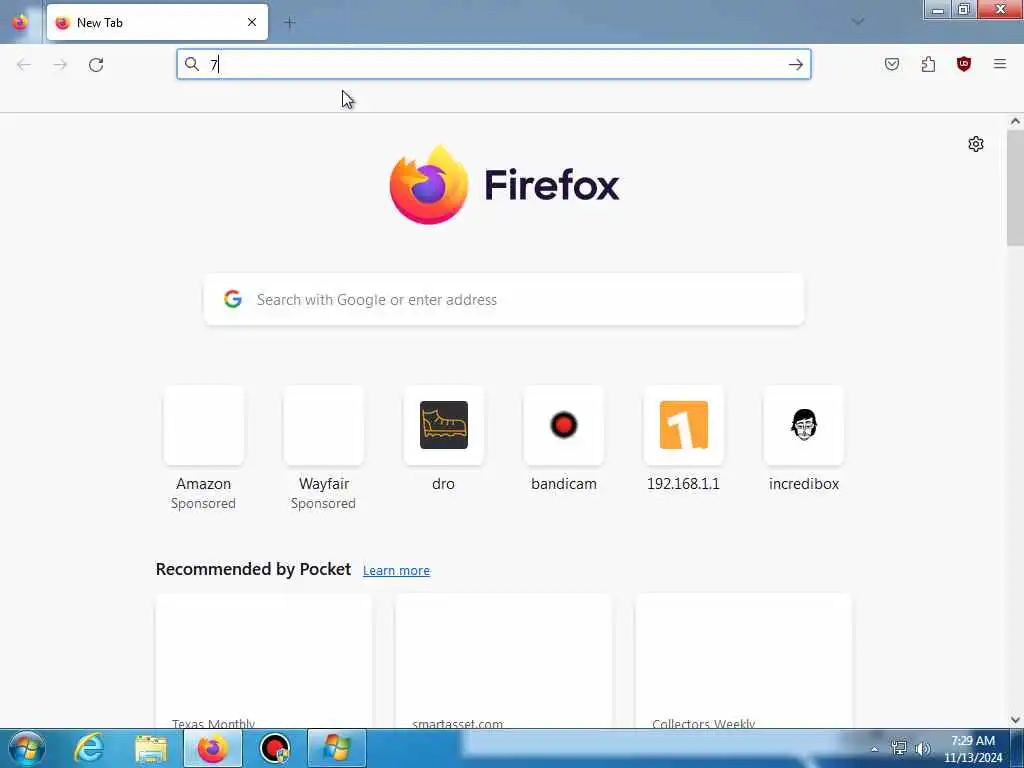Open the network tray icon
Viewport: 1024px width, 768px height.
899,748
